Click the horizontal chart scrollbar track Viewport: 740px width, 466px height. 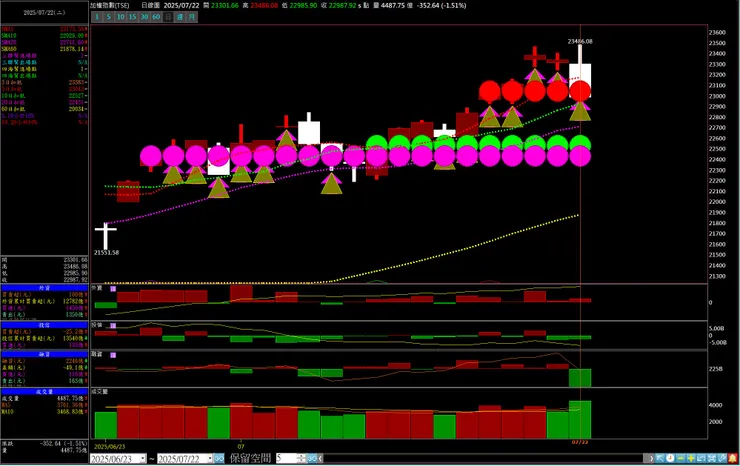[484, 458]
